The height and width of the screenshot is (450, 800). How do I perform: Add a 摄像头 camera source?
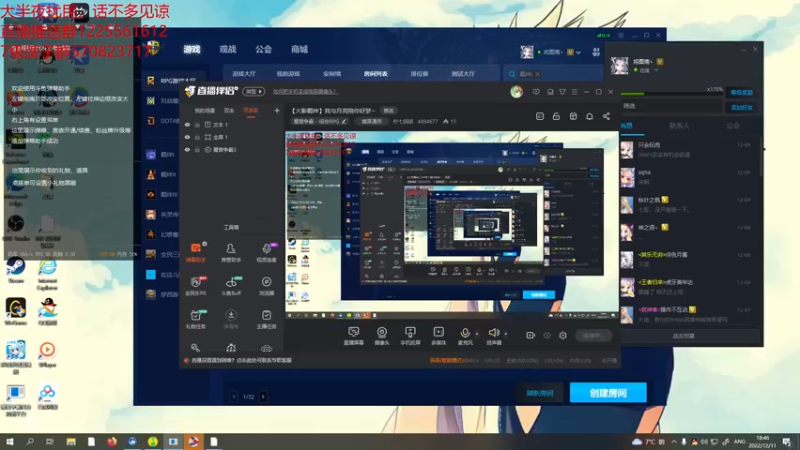pos(382,336)
